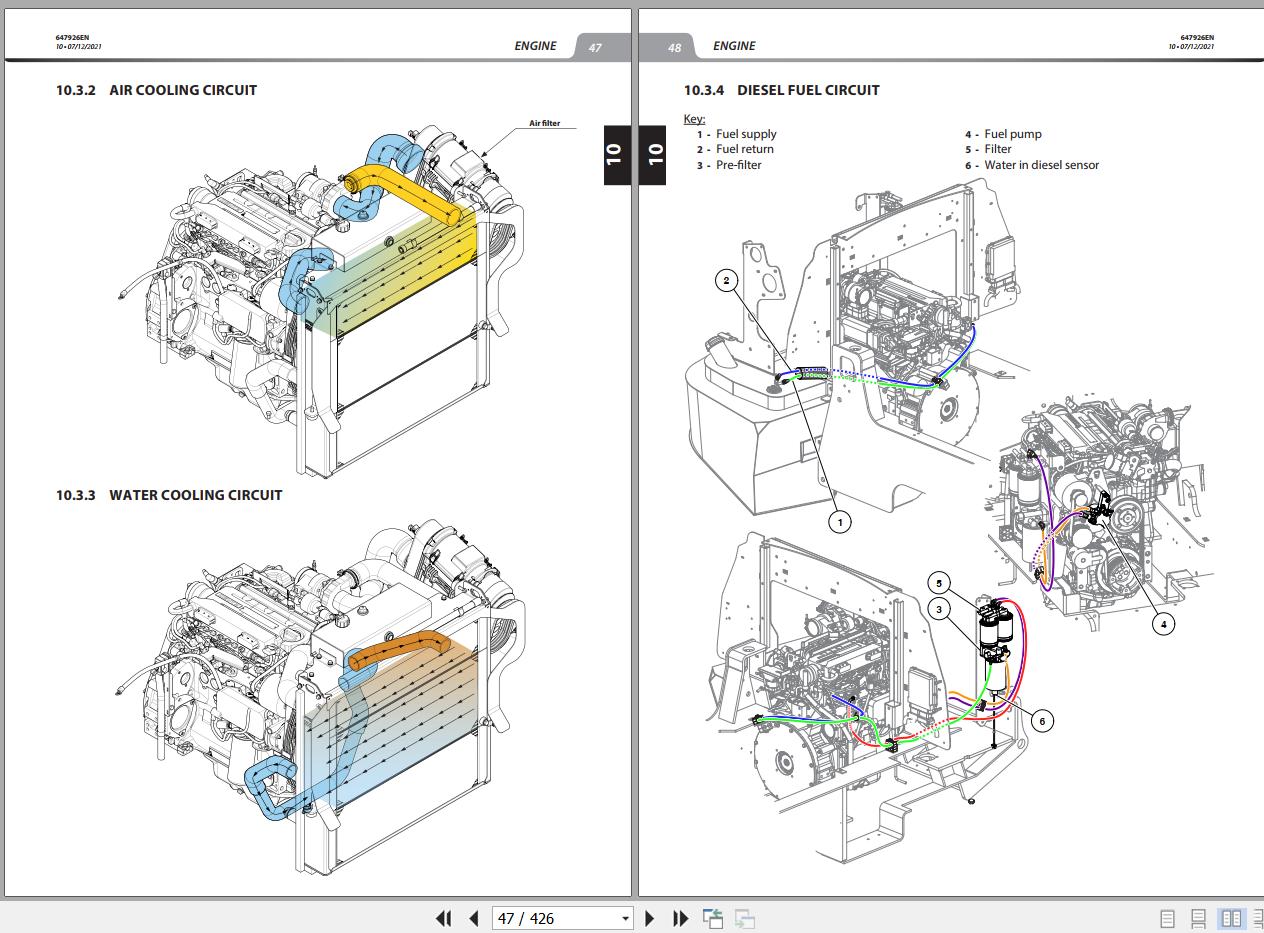Select two-page facing view
The width and height of the screenshot is (1264, 933).
(1232, 918)
